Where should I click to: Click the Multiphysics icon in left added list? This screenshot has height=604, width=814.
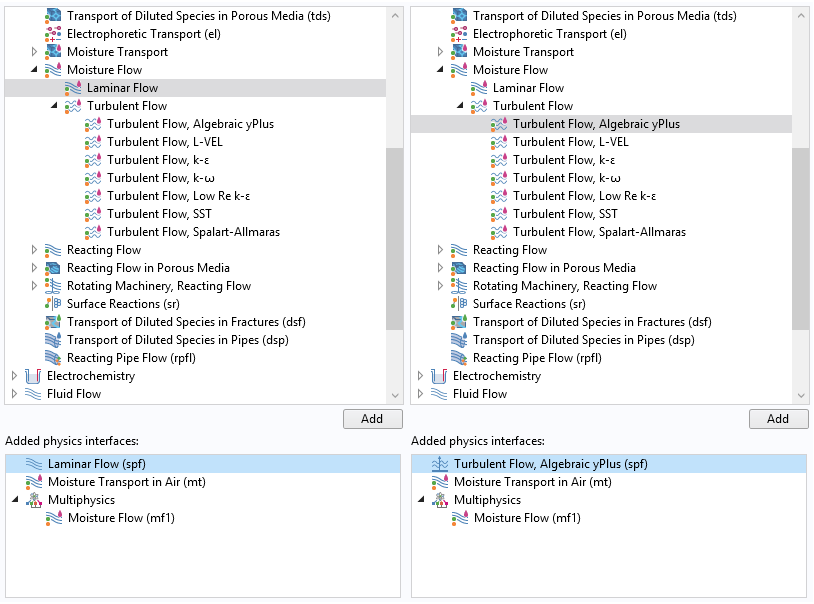click(x=34, y=500)
